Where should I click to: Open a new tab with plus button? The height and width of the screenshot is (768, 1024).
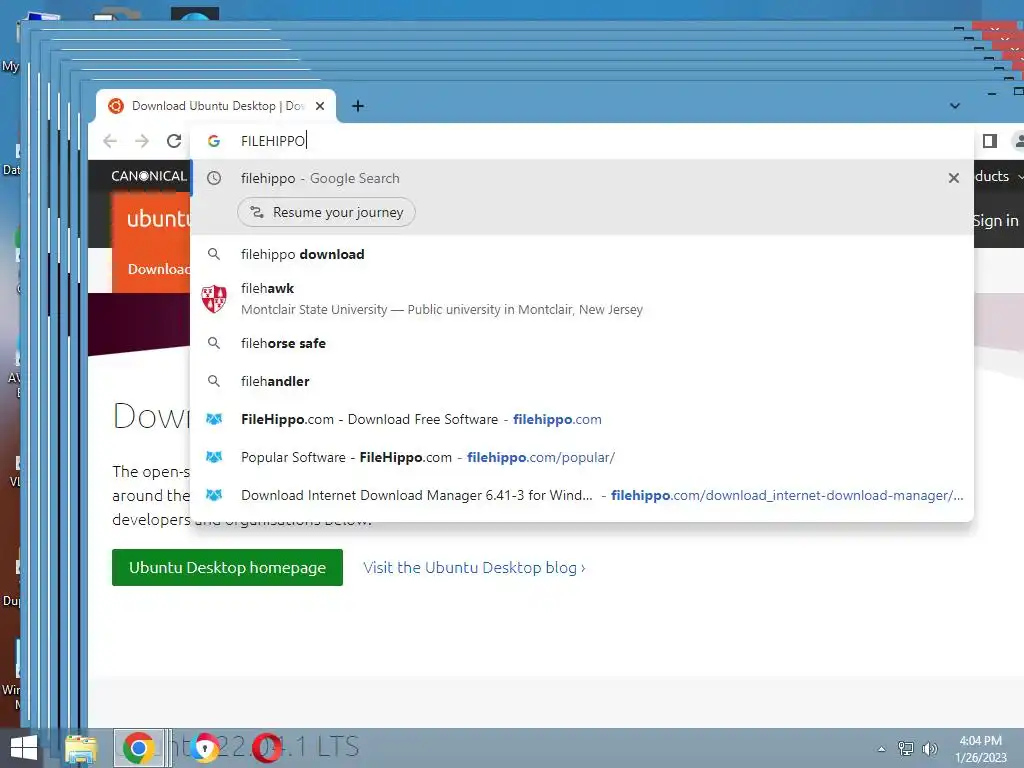pyautogui.click(x=358, y=106)
